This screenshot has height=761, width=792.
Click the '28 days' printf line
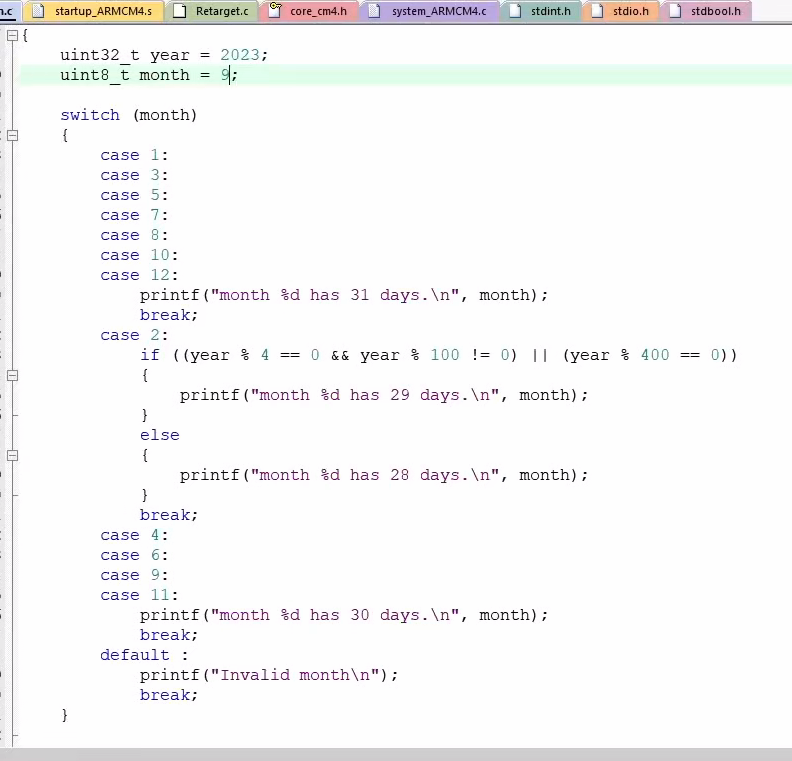point(384,475)
